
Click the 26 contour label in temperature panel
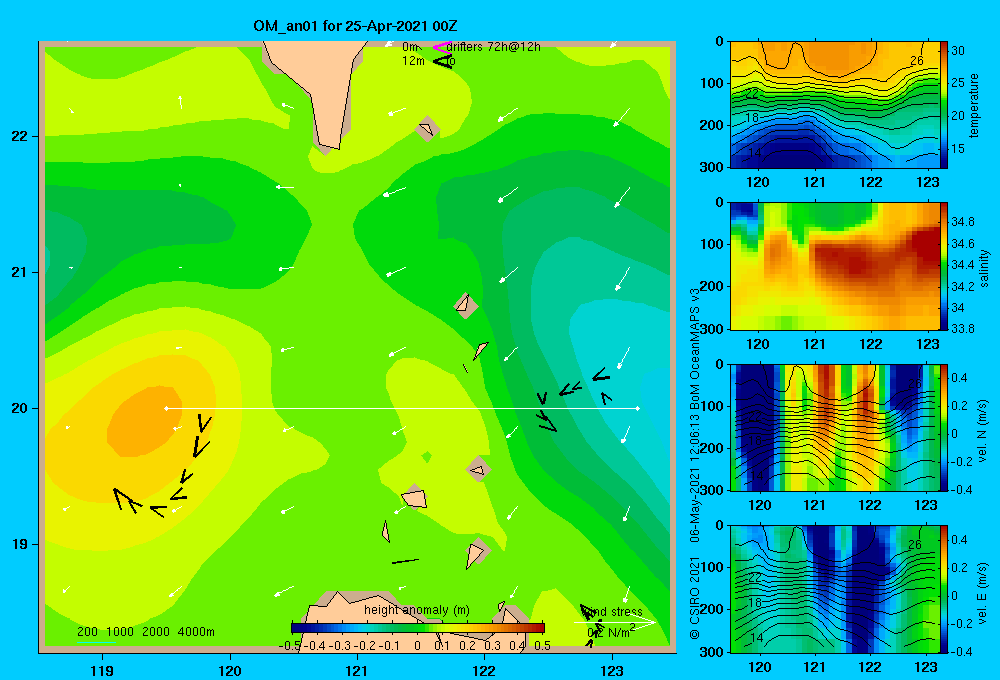tap(916, 61)
